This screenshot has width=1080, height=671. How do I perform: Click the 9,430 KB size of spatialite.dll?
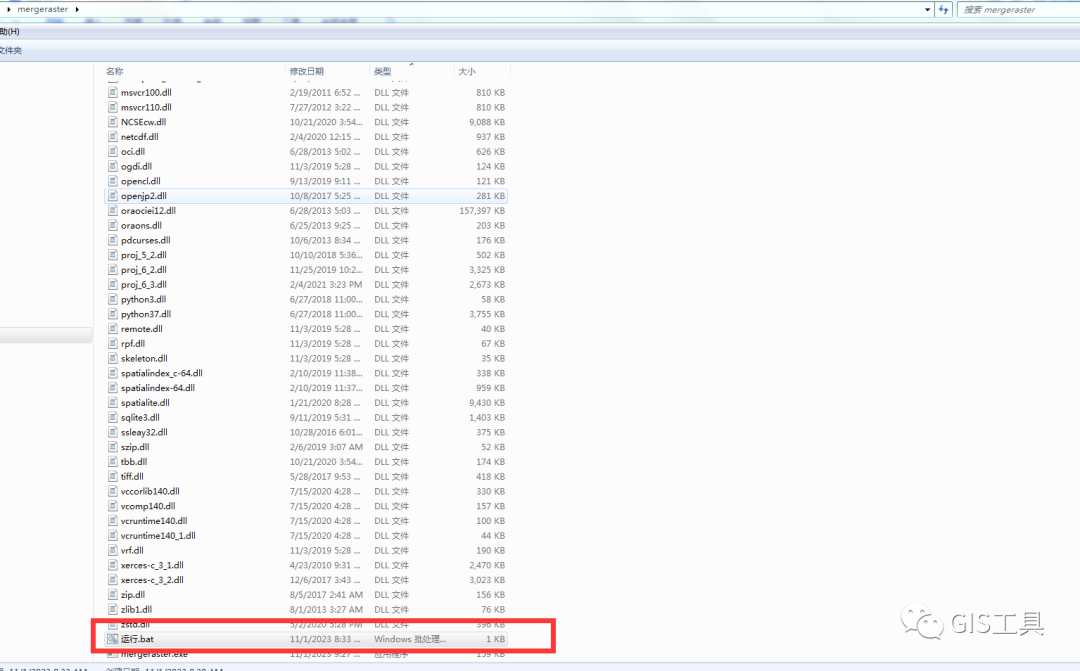pos(487,403)
